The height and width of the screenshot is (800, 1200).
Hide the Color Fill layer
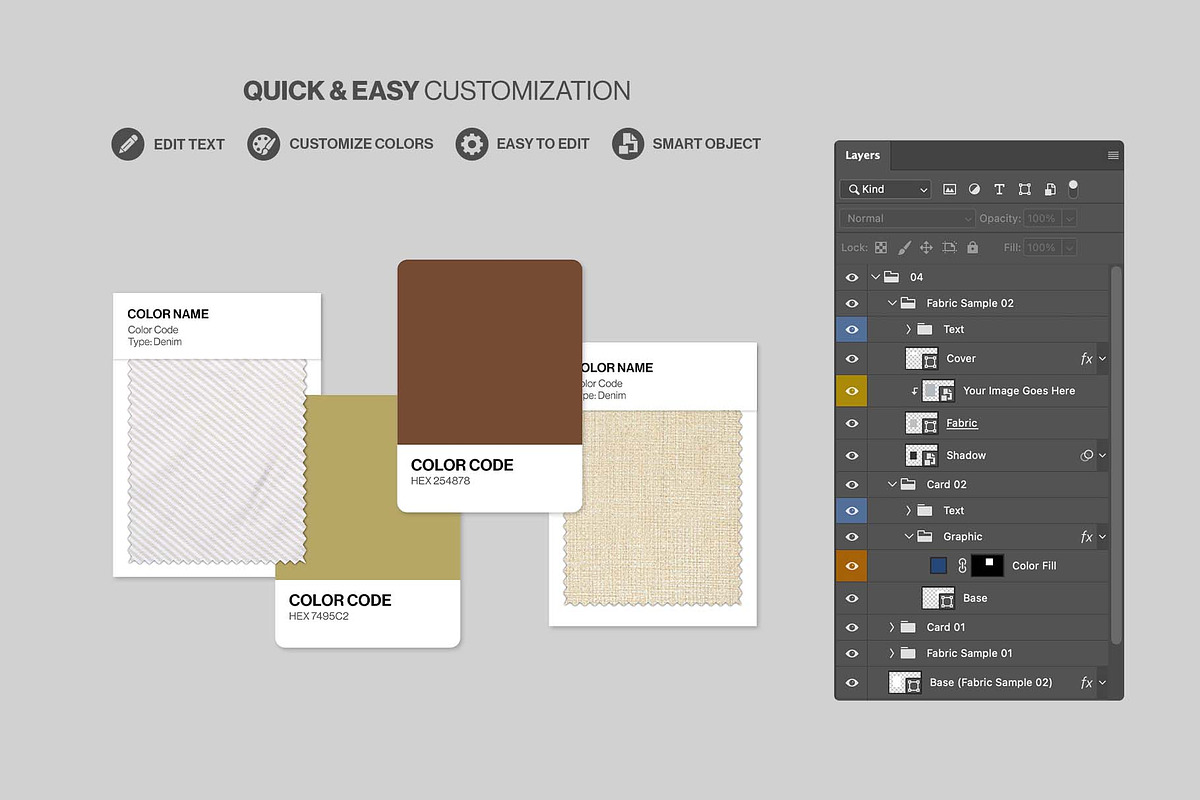(x=852, y=566)
